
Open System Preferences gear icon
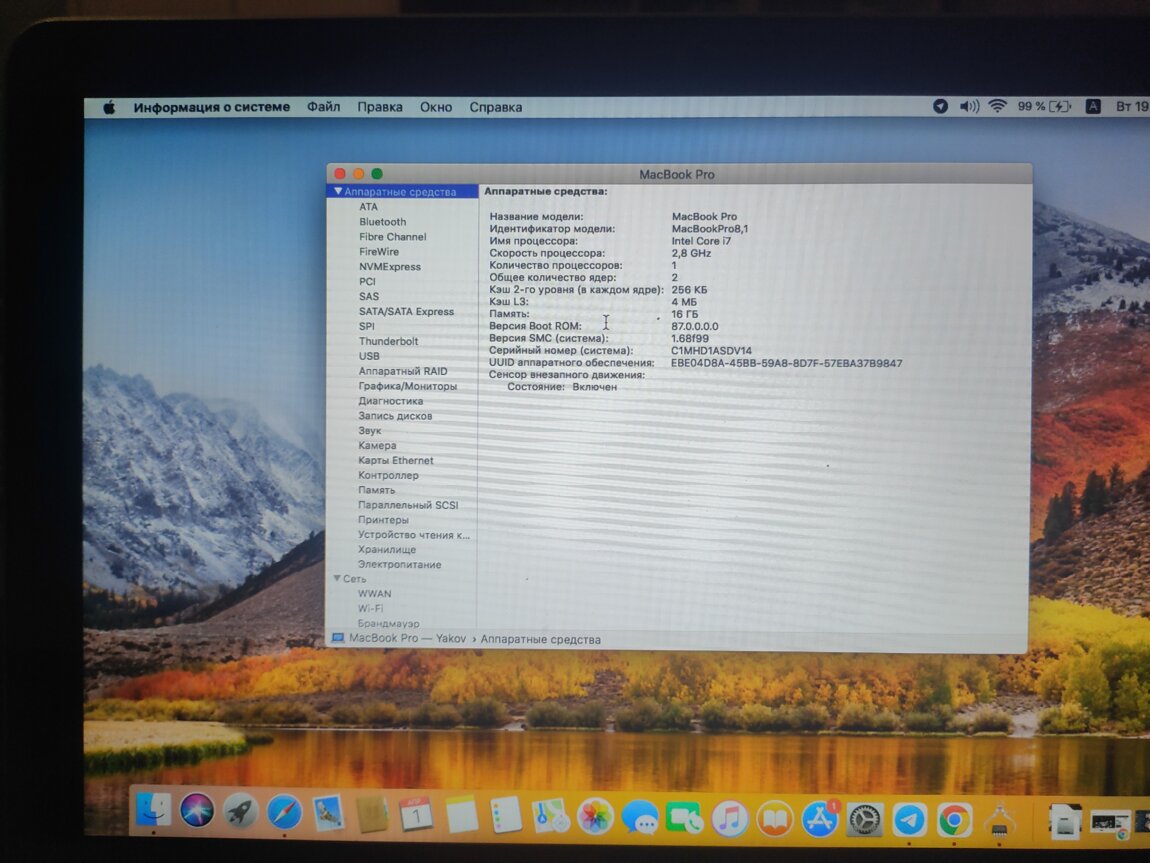[865, 820]
